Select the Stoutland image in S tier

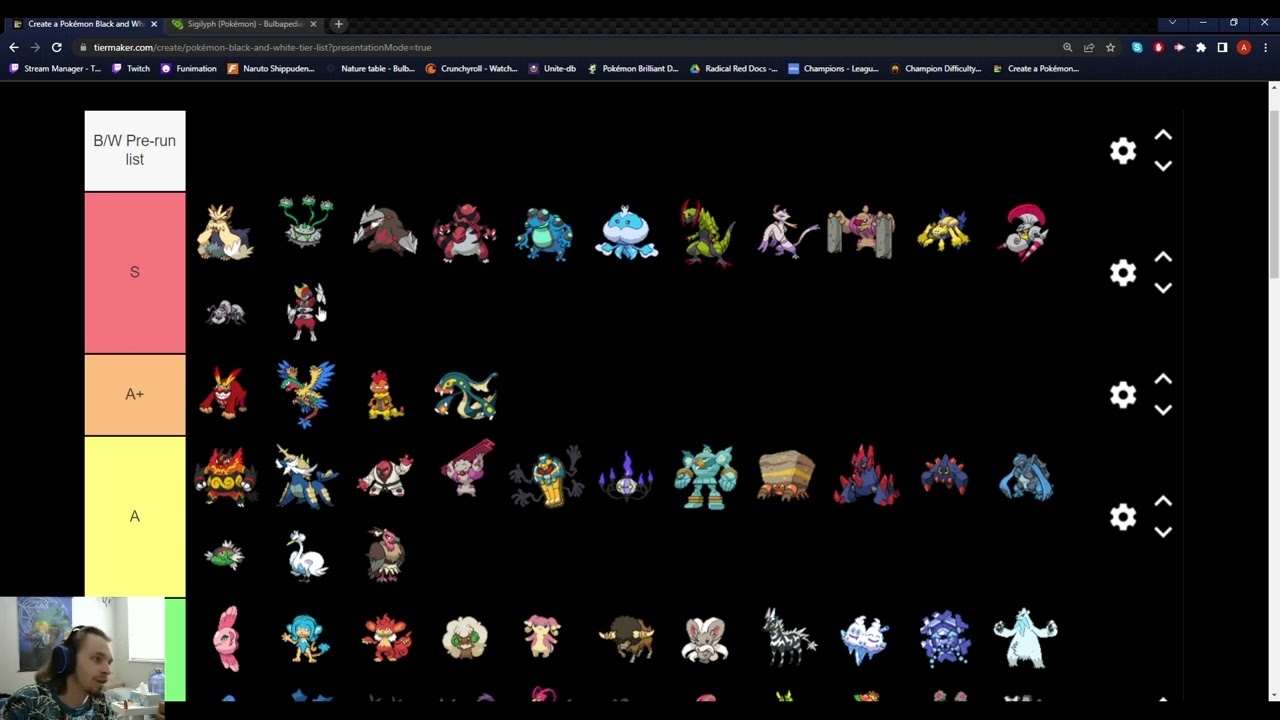coord(225,232)
